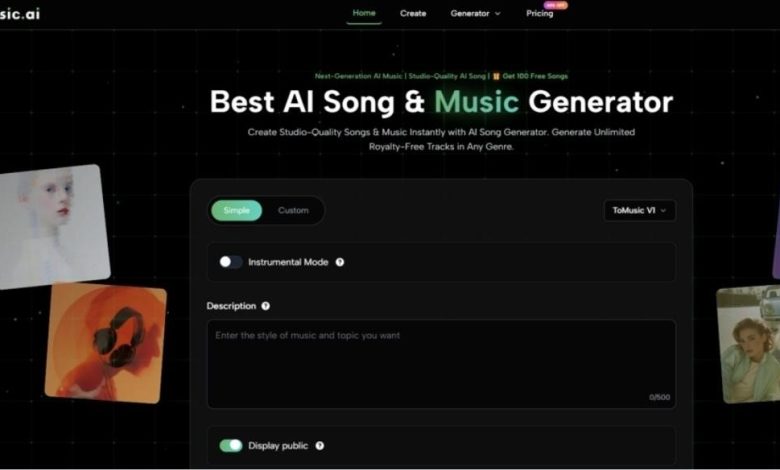Open the pale portrait album artwork
This screenshot has height=470, width=780.
pyautogui.click(x=53, y=226)
